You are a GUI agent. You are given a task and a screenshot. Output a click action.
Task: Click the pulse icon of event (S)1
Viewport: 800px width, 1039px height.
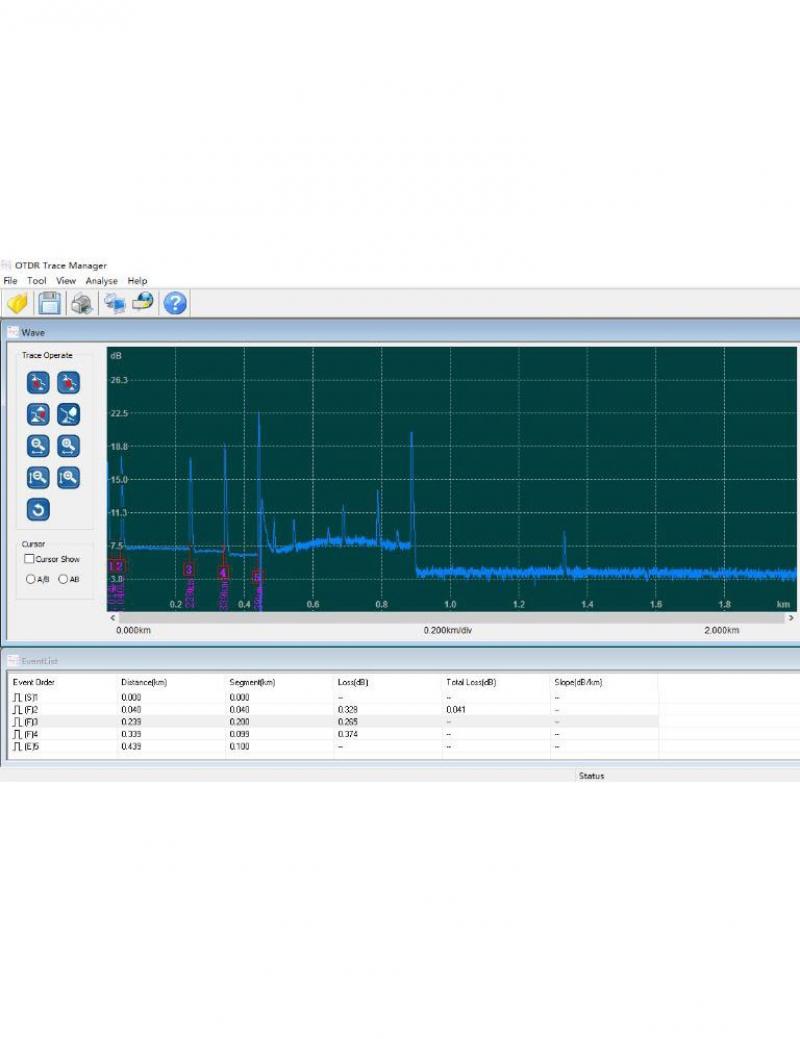17,697
